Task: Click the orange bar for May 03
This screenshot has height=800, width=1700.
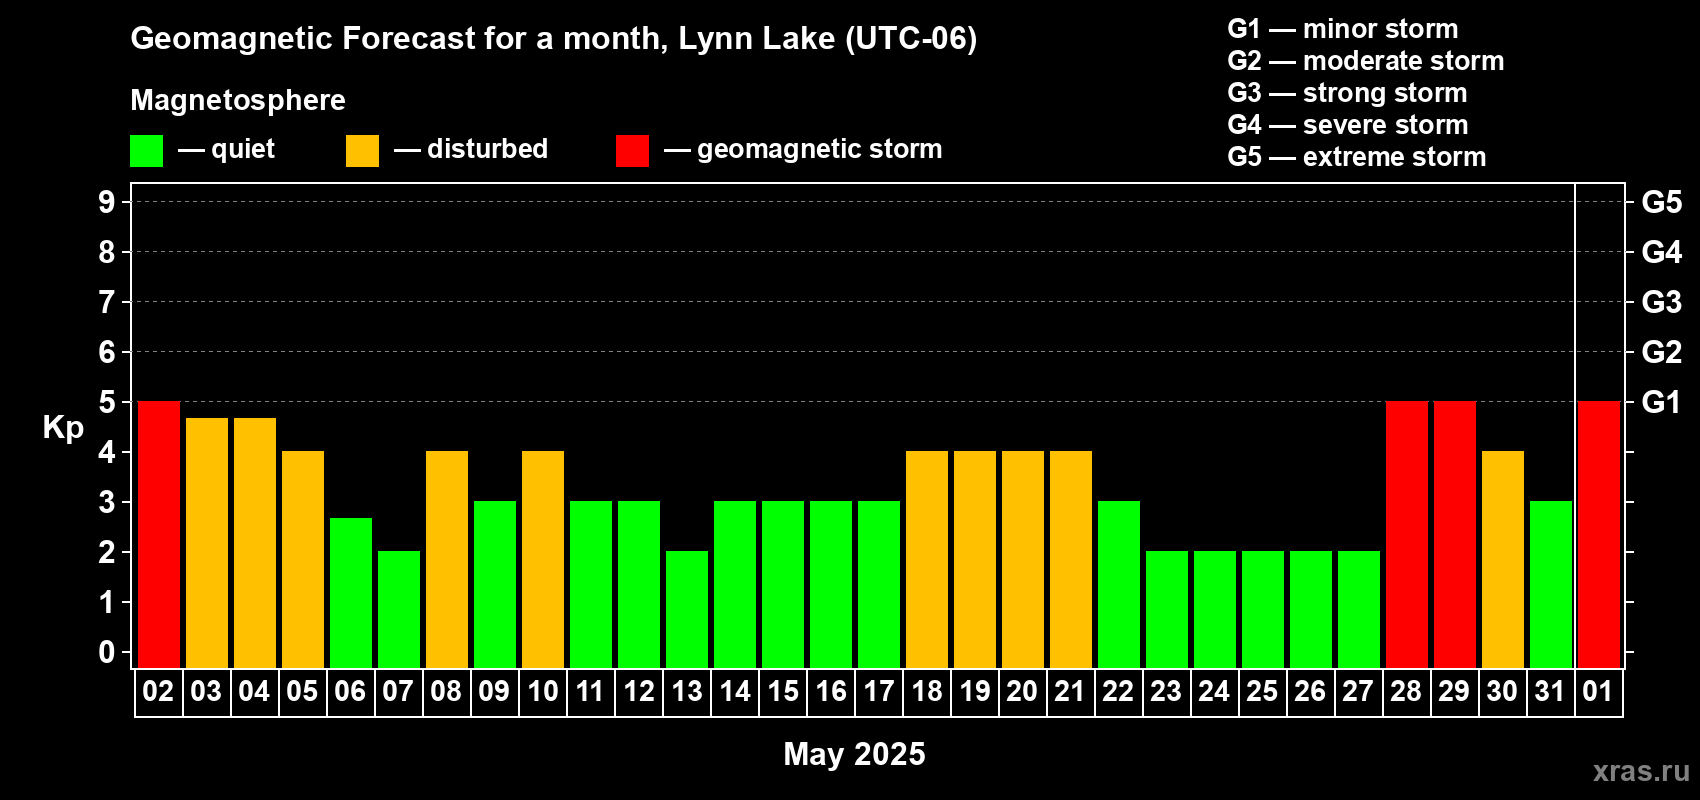Action: pyautogui.click(x=207, y=543)
